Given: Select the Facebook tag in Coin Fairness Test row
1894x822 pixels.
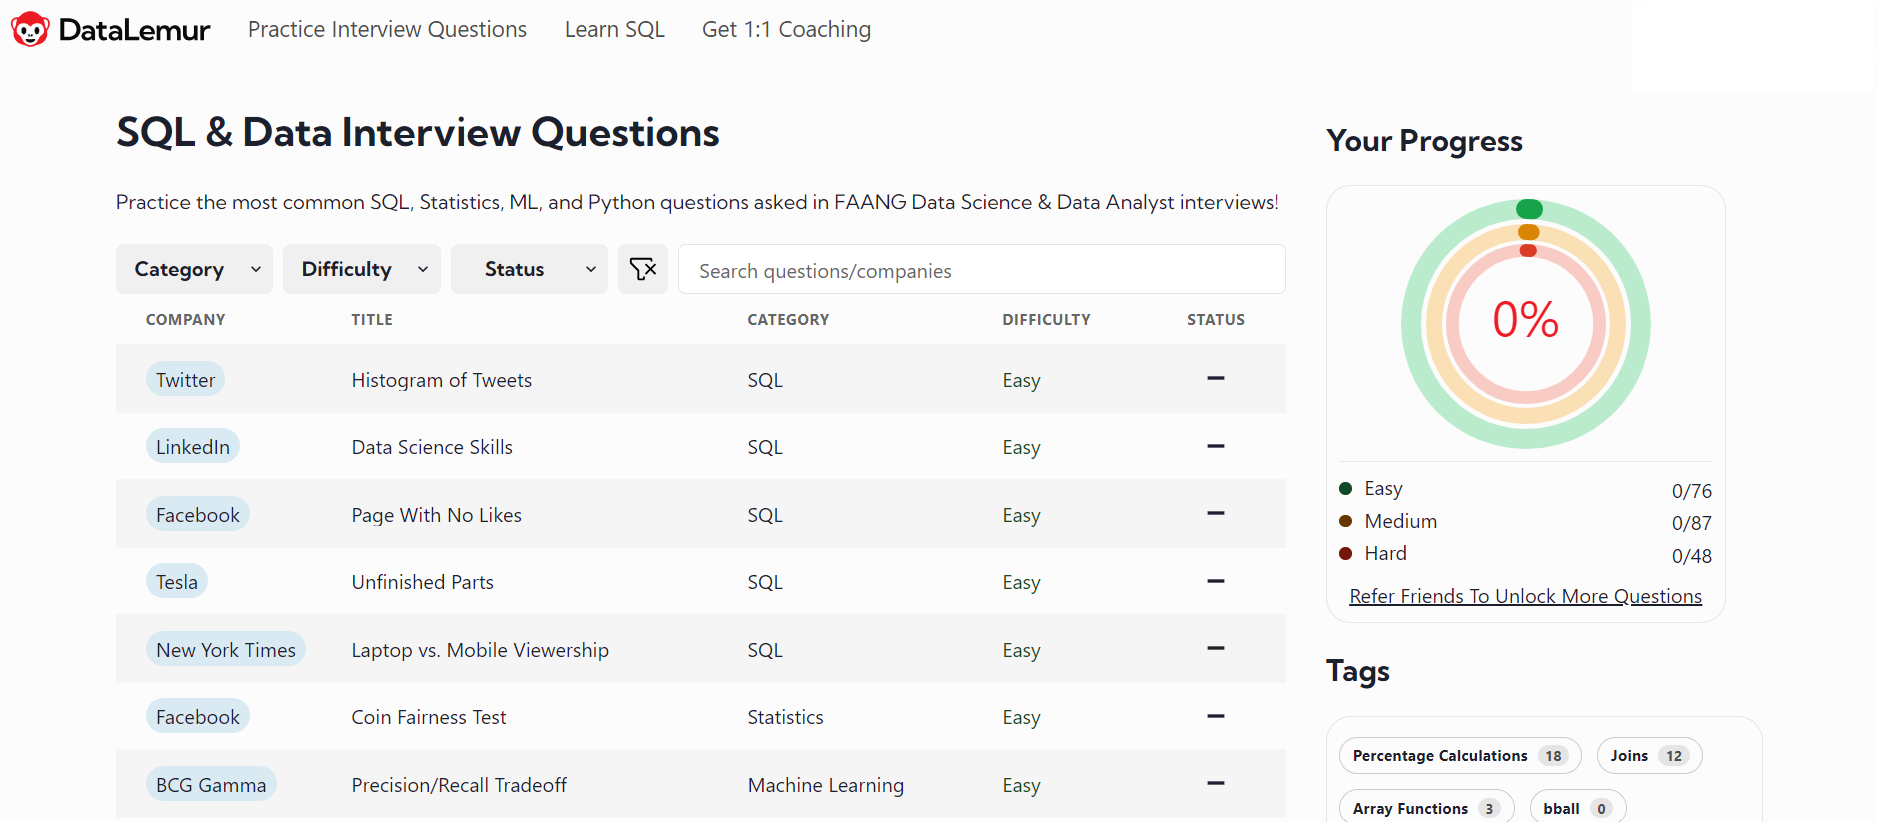Looking at the screenshot, I should [198, 716].
